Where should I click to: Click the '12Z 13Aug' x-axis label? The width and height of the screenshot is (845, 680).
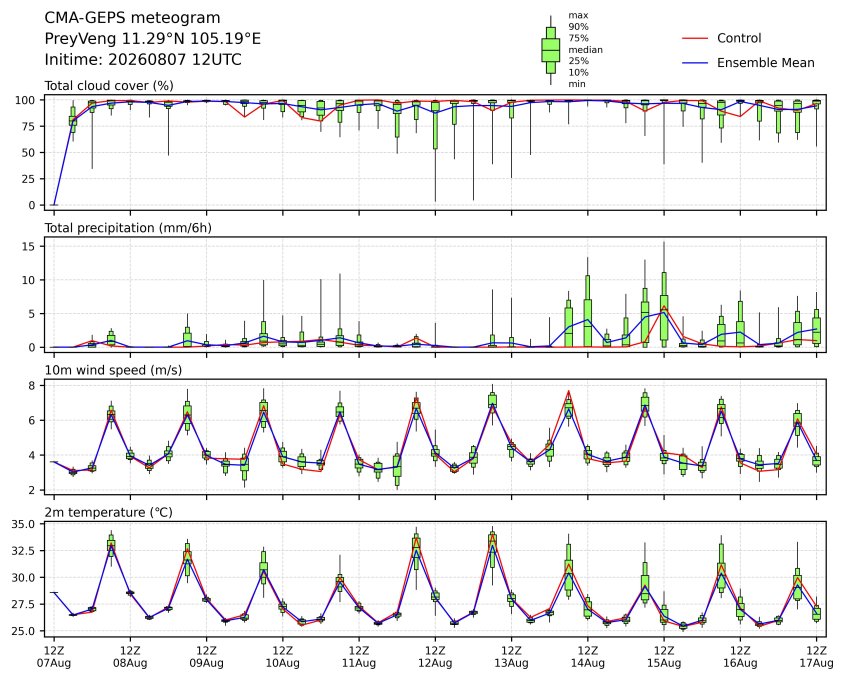click(x=511, y=657)
